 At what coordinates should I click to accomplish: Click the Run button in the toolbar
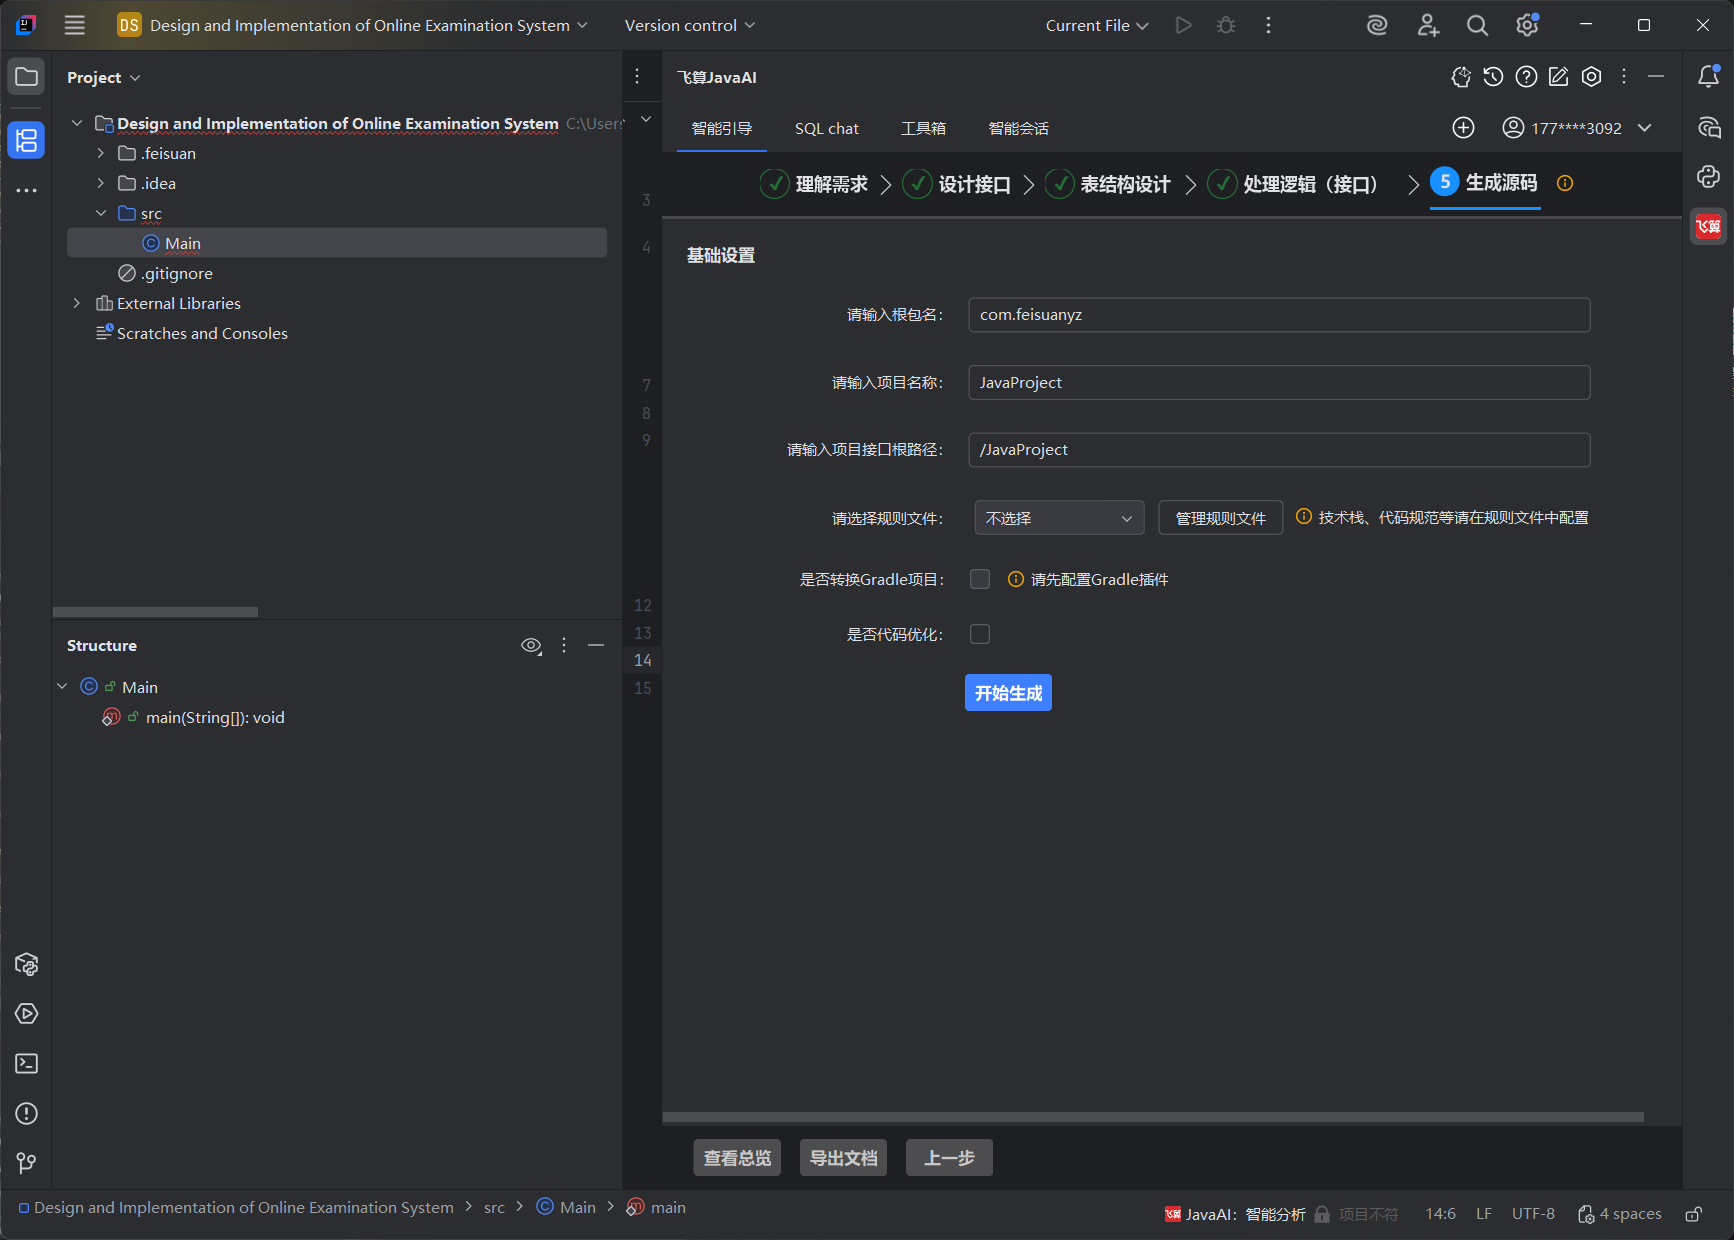1184,25
